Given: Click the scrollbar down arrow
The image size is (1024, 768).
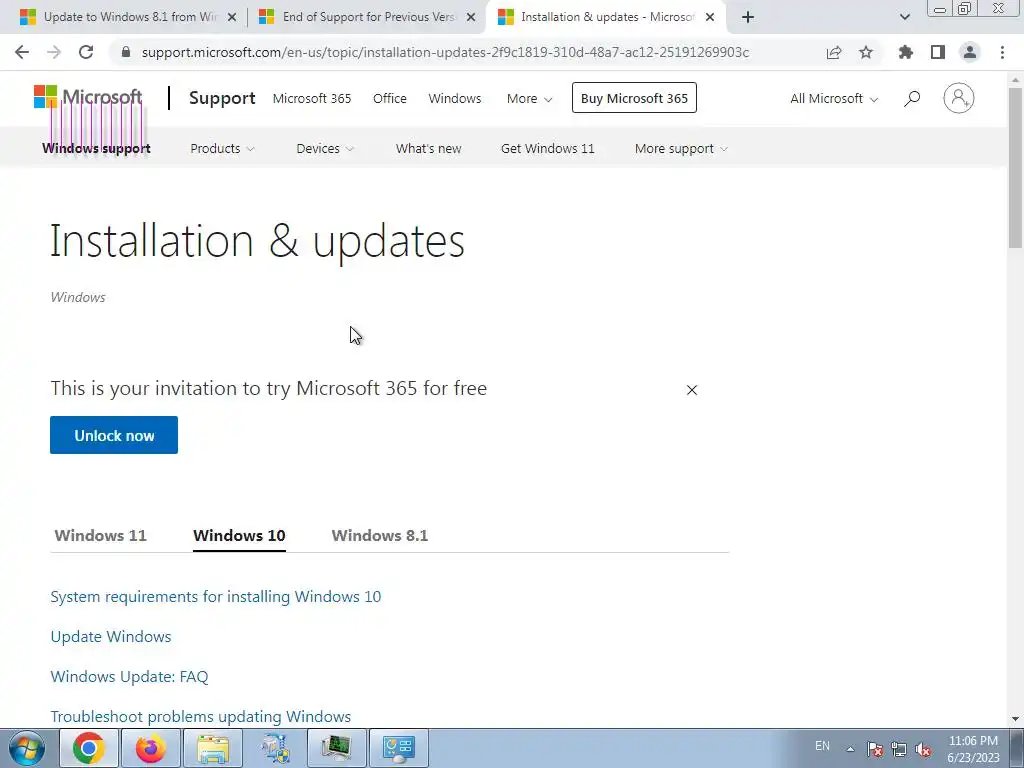Looking at the screenshot, I should [x=1015, y=719].
